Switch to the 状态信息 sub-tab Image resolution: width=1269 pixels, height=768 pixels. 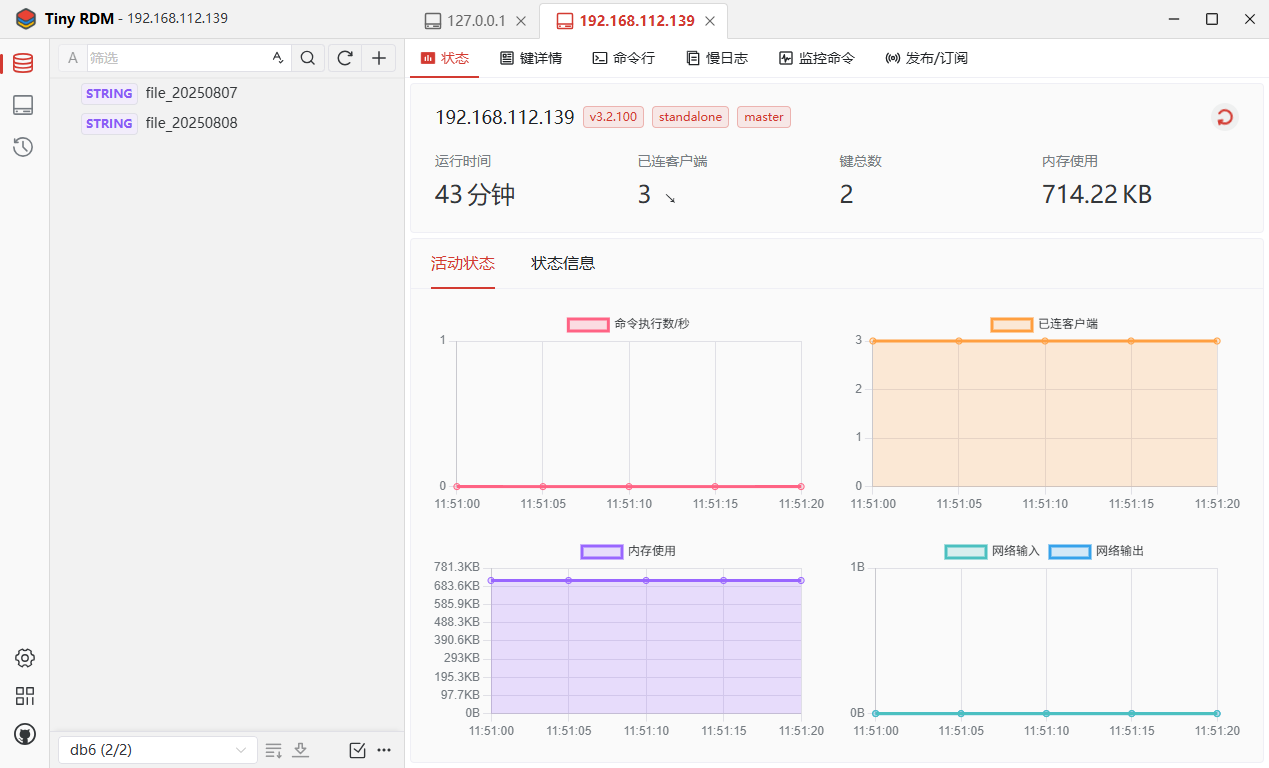click(x=563, y=263)
